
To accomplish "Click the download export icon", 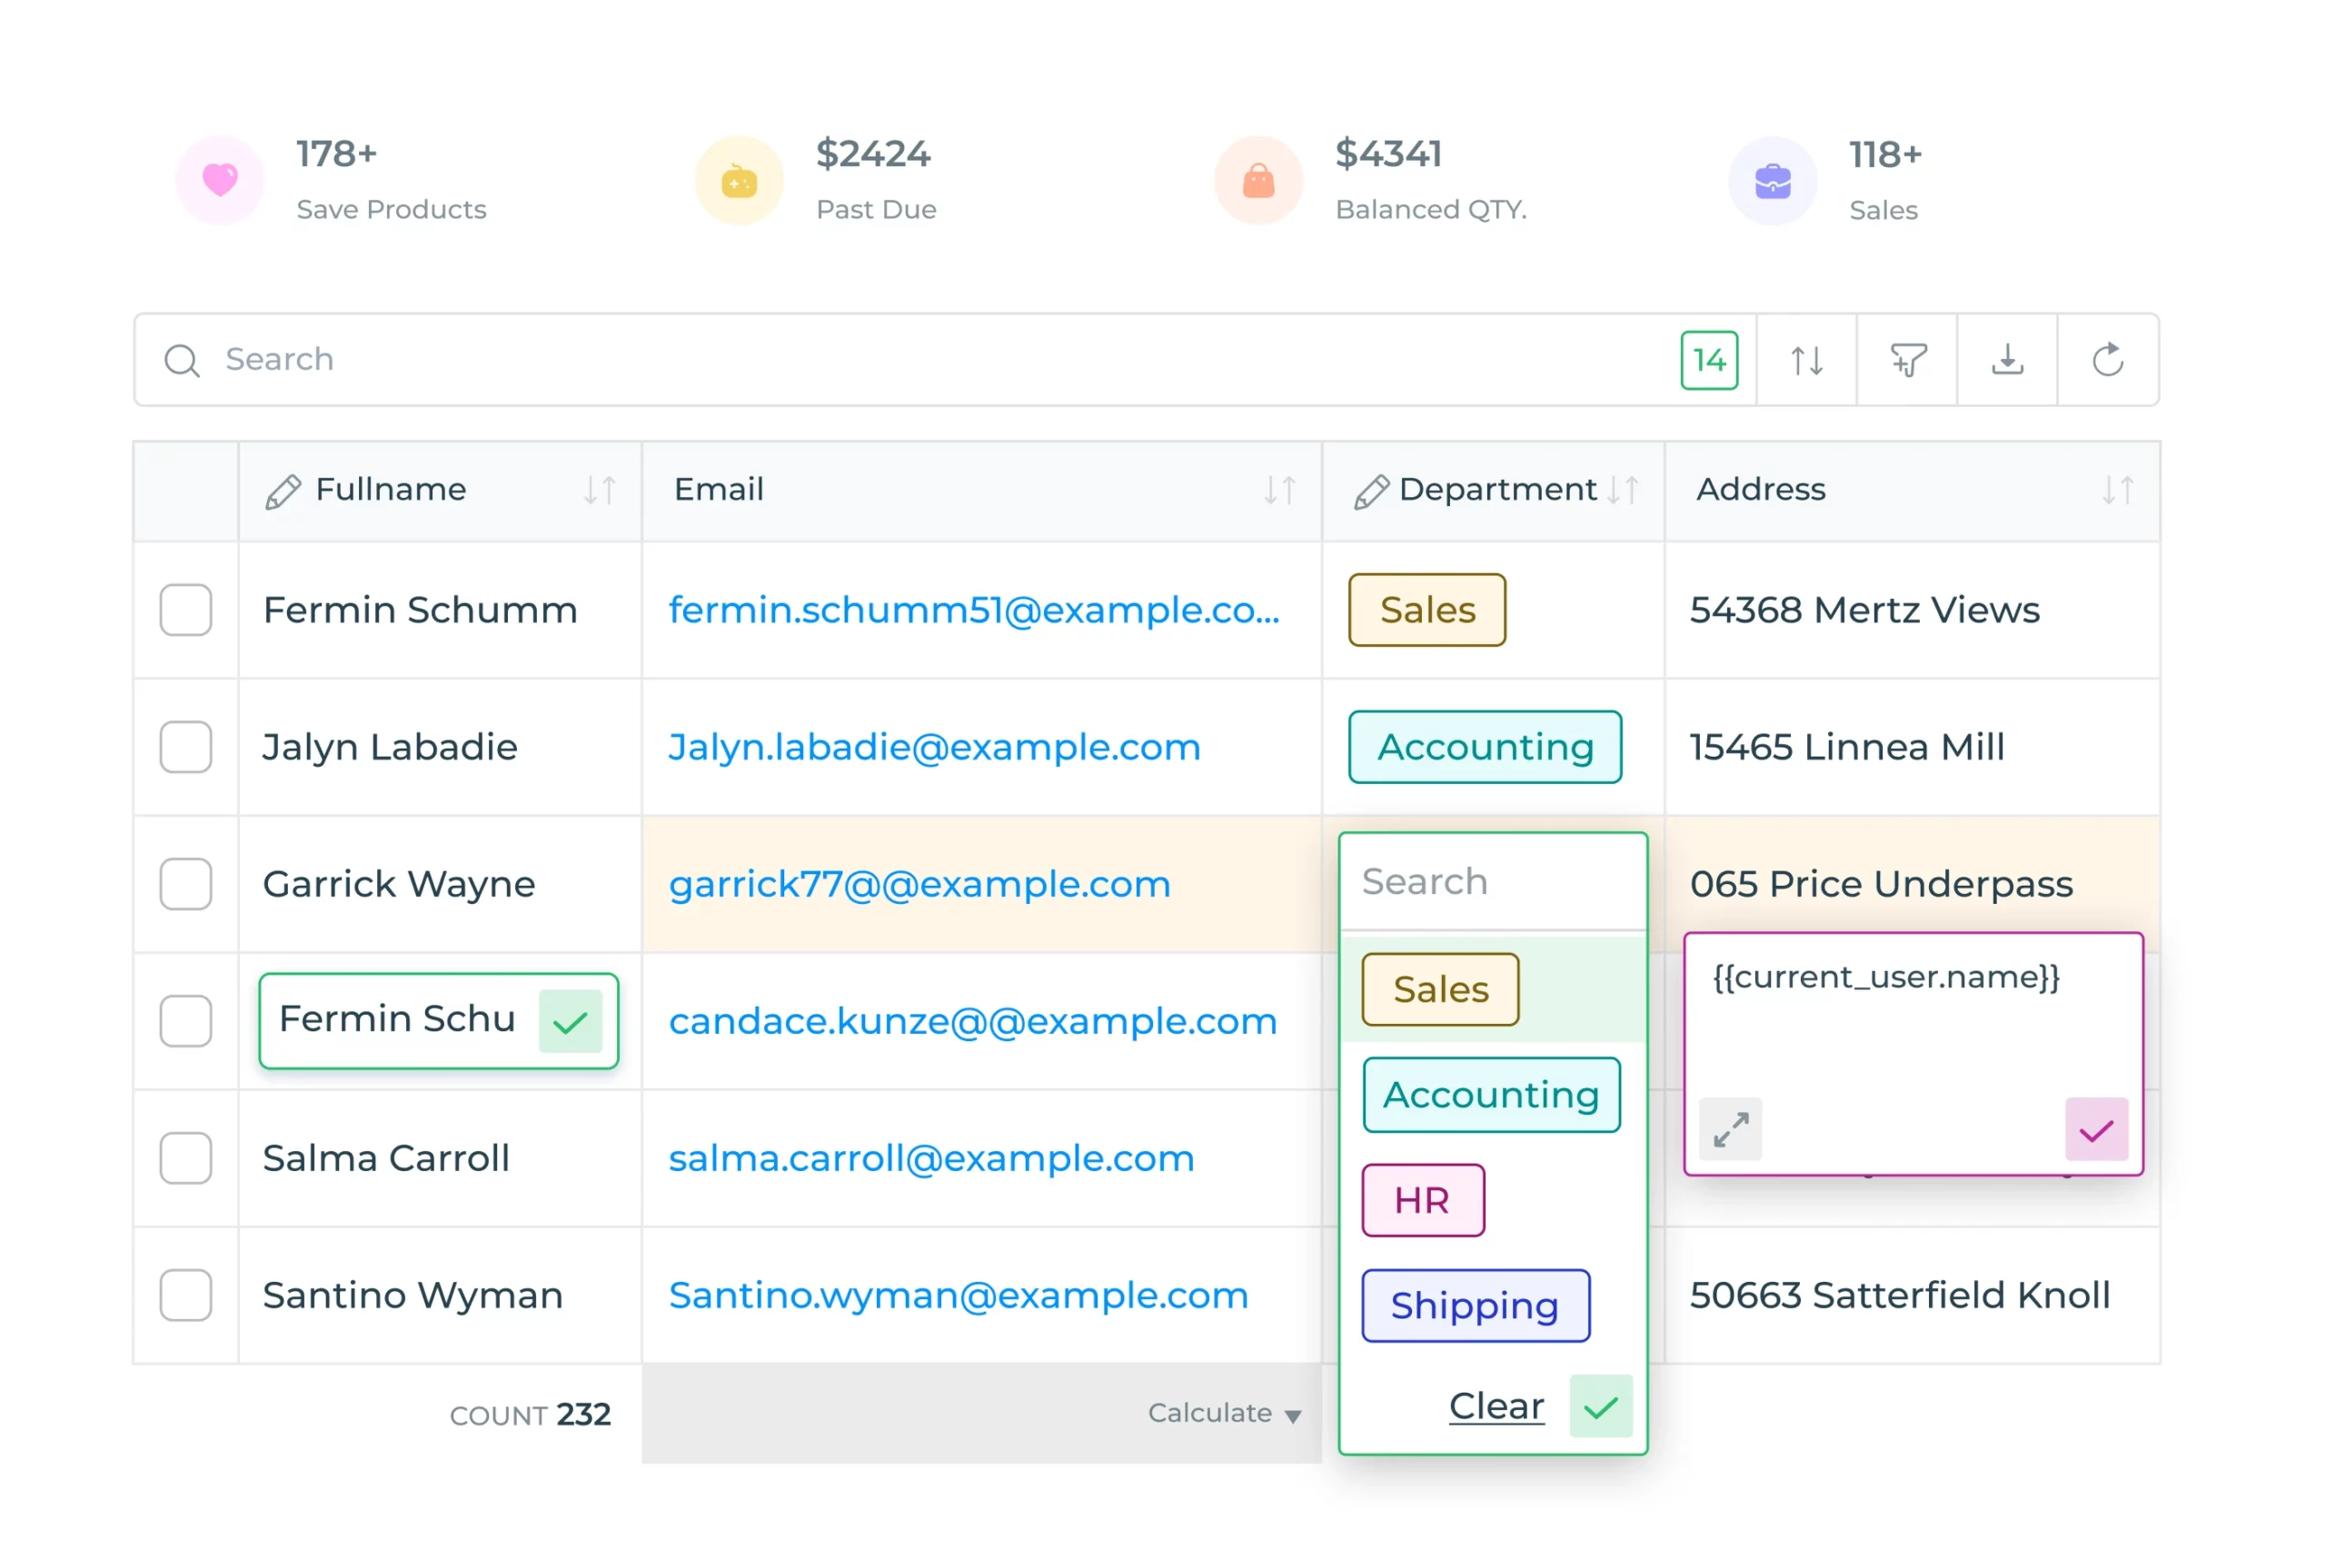I will pyautogui.click(x=2007, y=360).
